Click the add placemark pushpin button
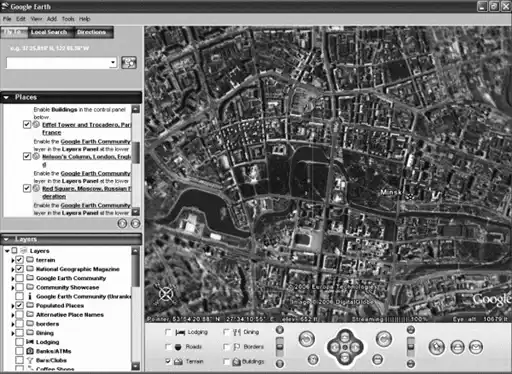 click(x=437, y=347)
